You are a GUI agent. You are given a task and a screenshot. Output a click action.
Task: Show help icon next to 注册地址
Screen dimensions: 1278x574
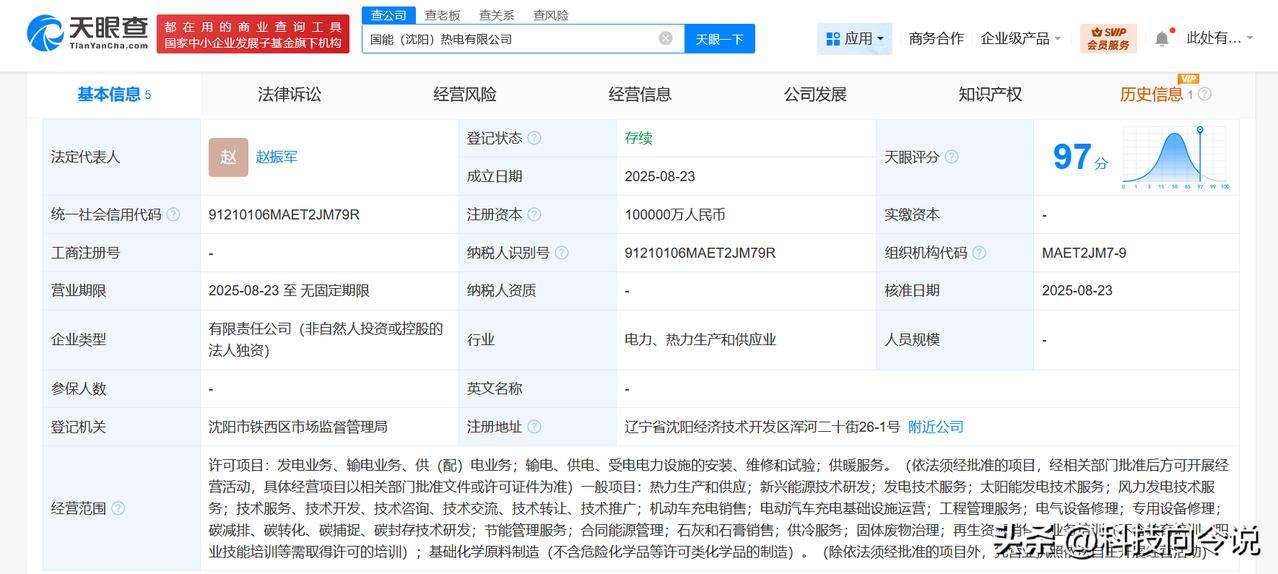[534, 427]
